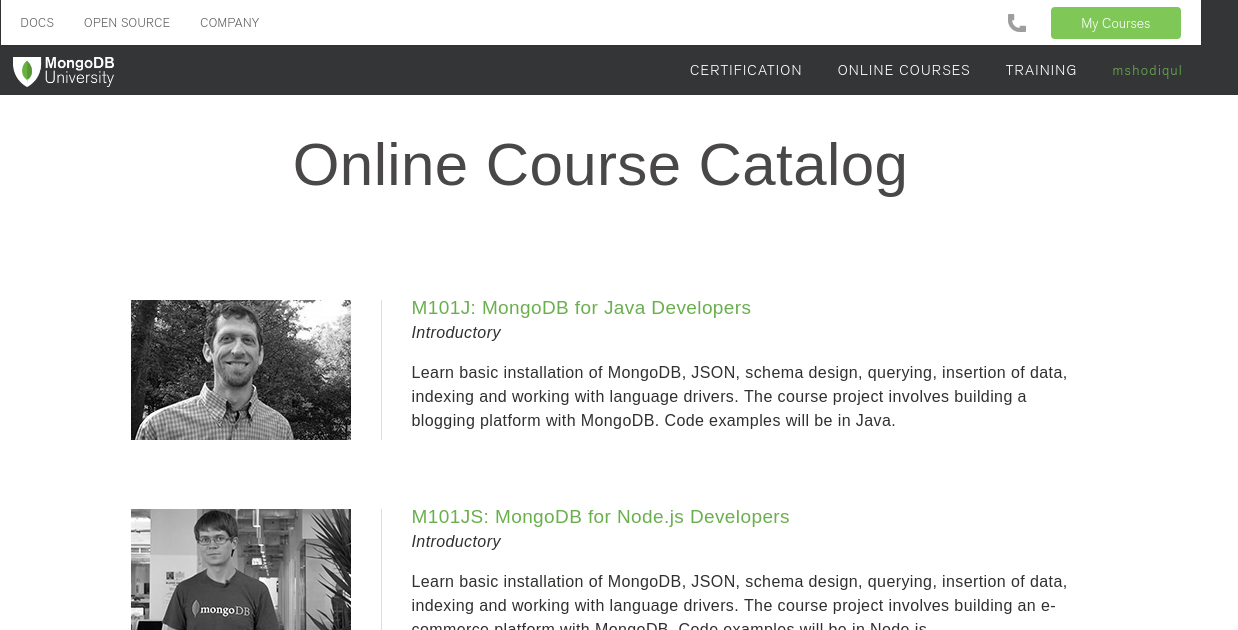
Task: Open M101JS: MongoDB for Node.js Developers course
Action: point(600,517)
